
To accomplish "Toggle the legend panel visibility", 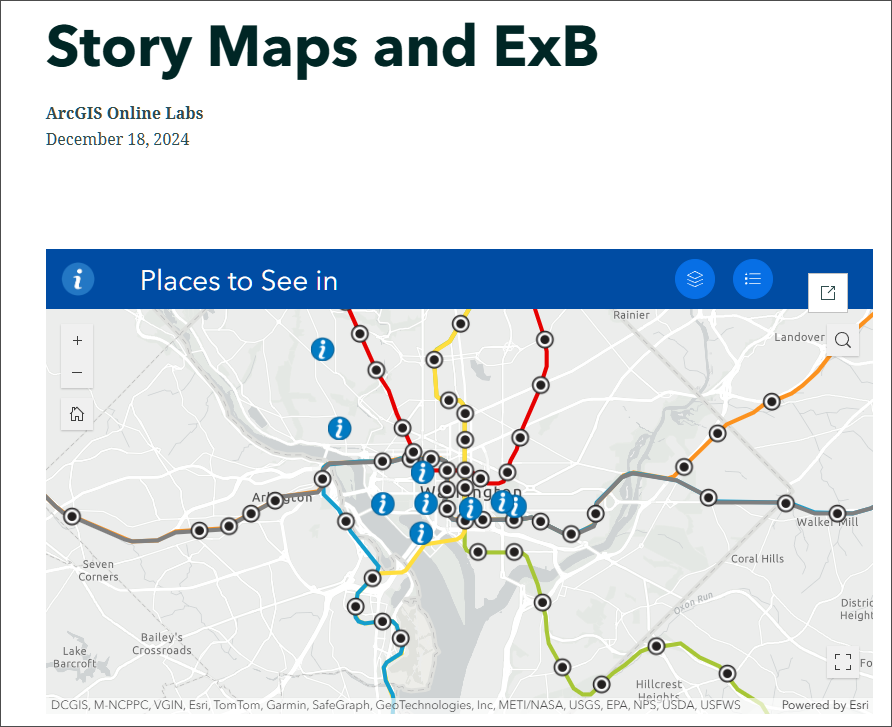I will 752,279.
